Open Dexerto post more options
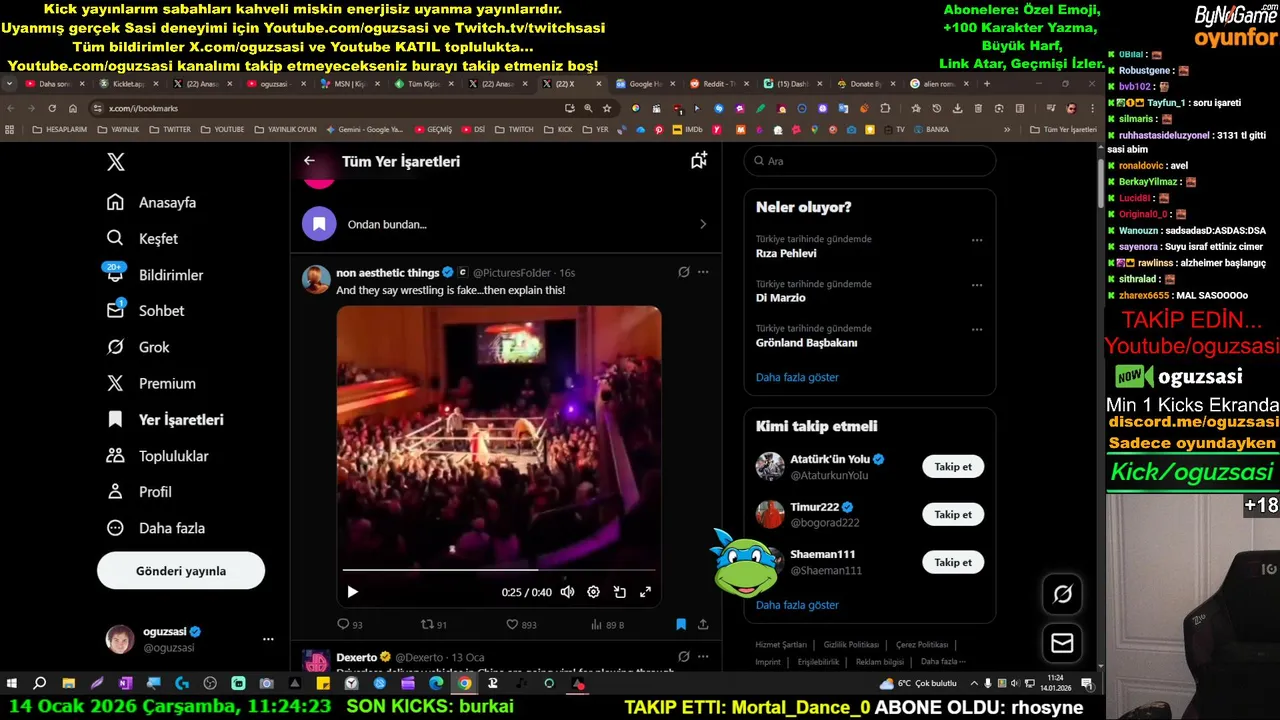 pyautogui.click(x=703, y=657)
